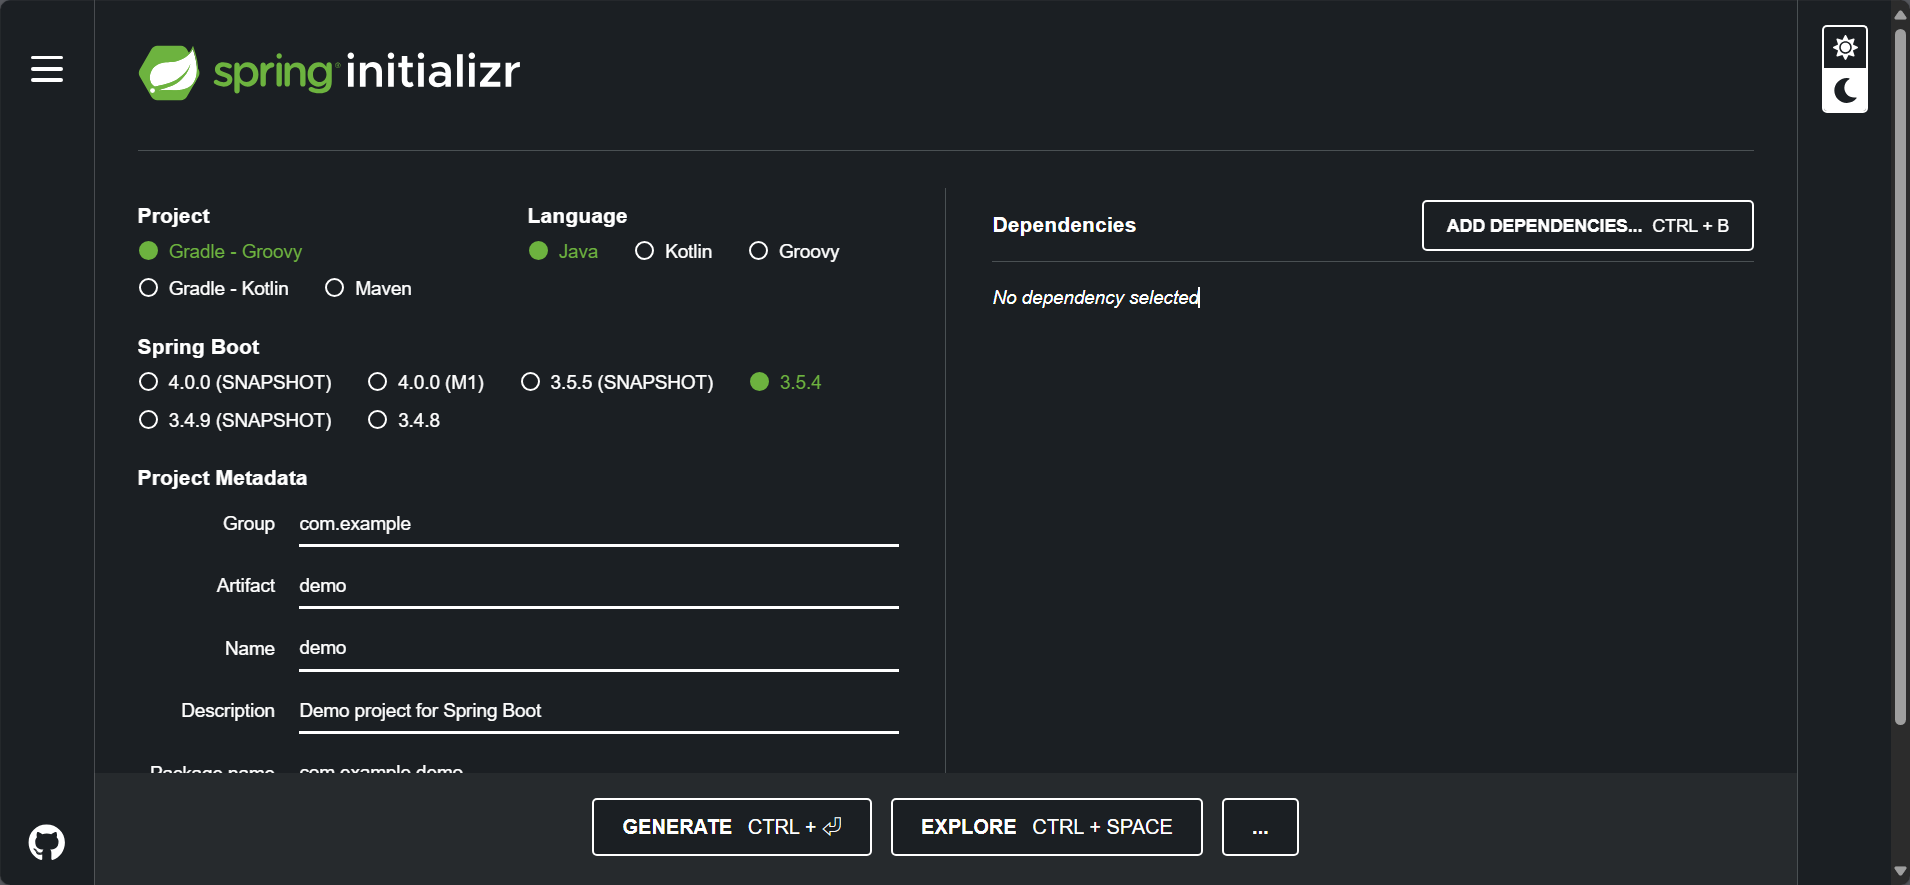
Task: Click the page vertical scrollbar thumb
Action: pyautogui.click(x=1900, y=375)
